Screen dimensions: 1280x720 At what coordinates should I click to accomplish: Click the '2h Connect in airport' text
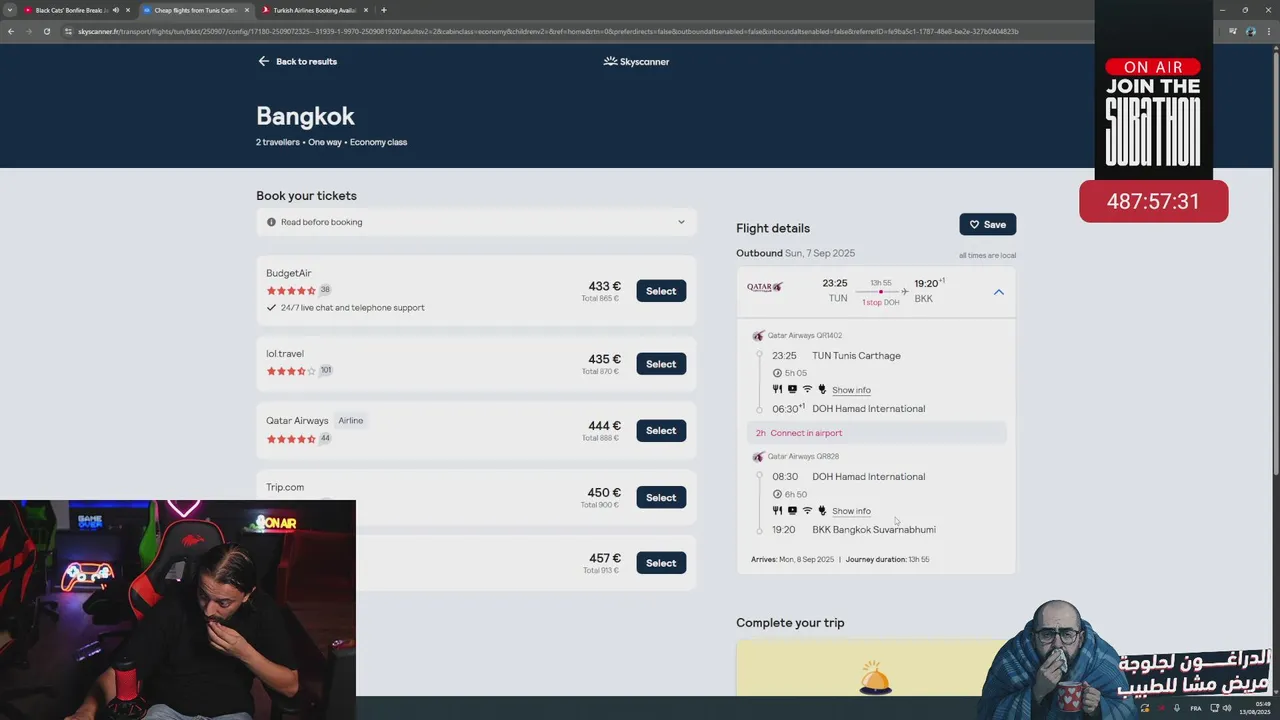799,433
